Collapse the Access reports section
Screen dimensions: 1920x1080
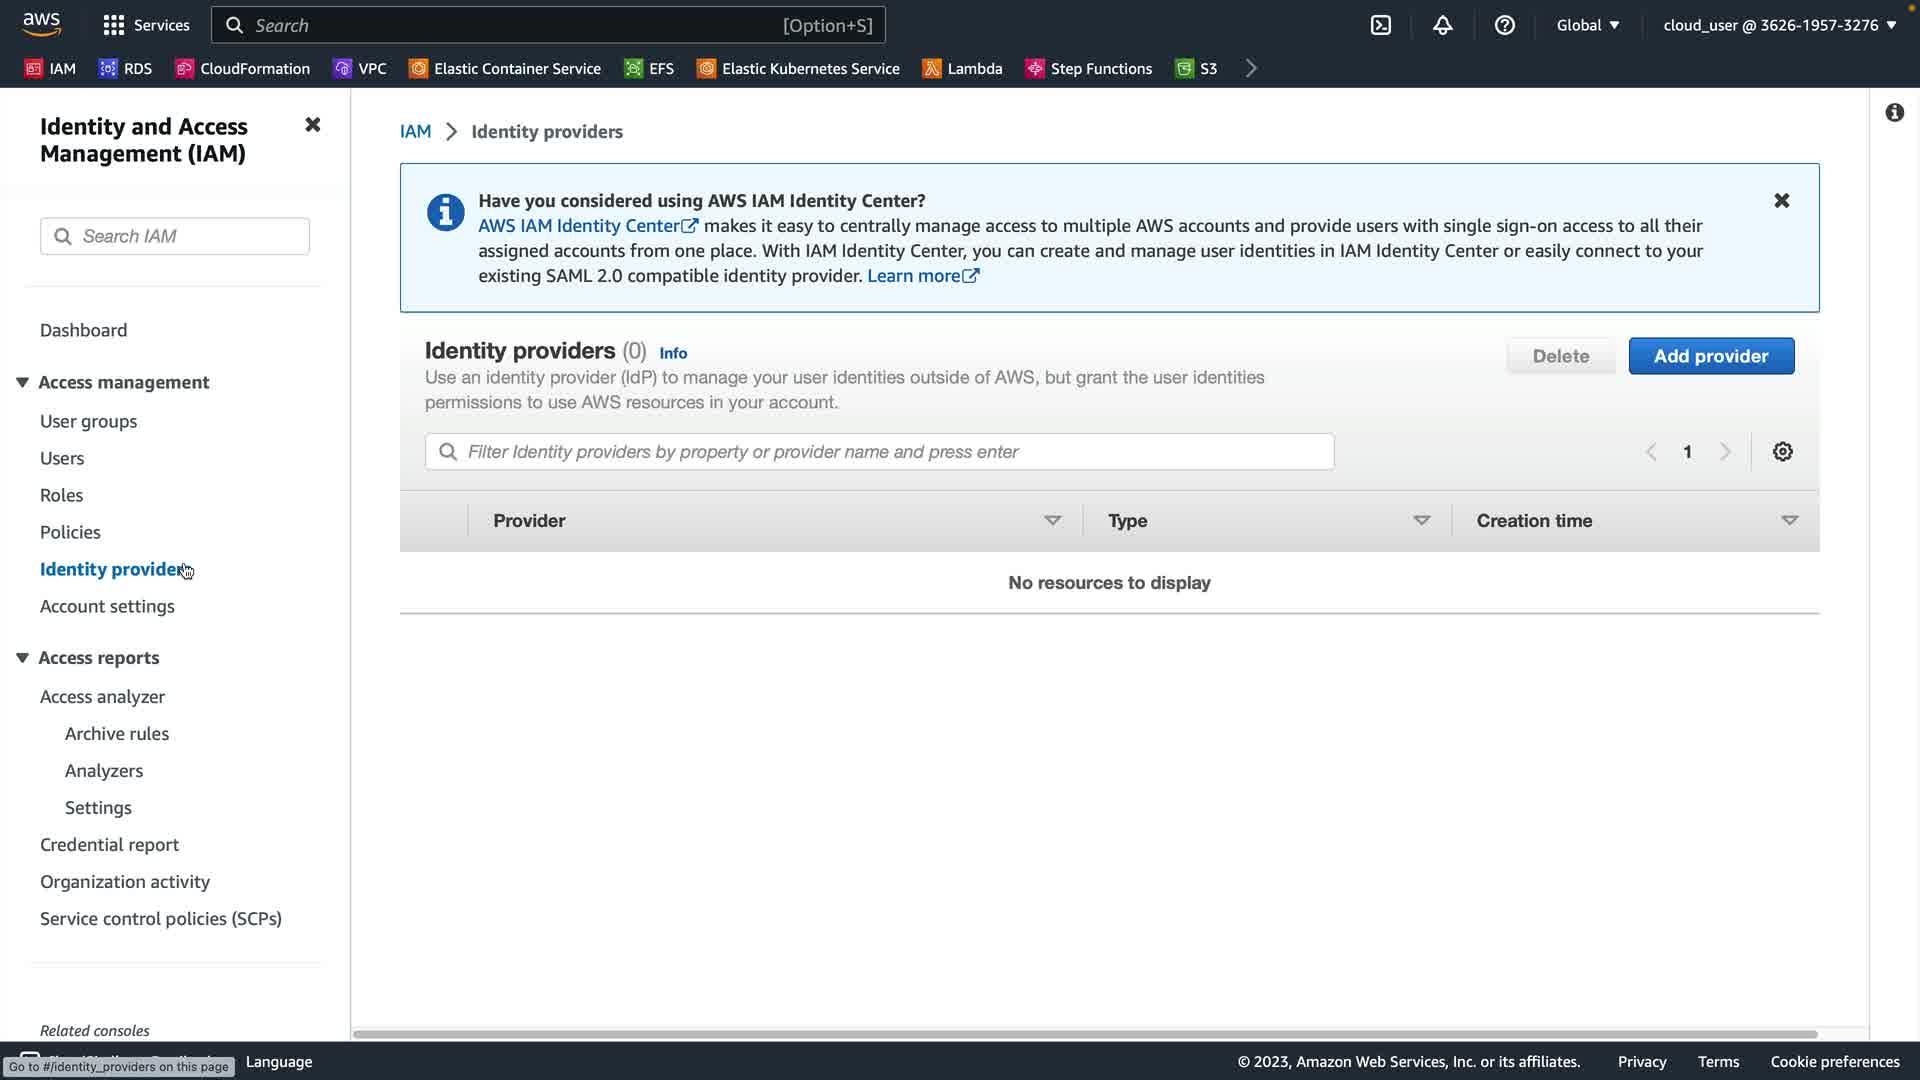(x=22, y=657)
